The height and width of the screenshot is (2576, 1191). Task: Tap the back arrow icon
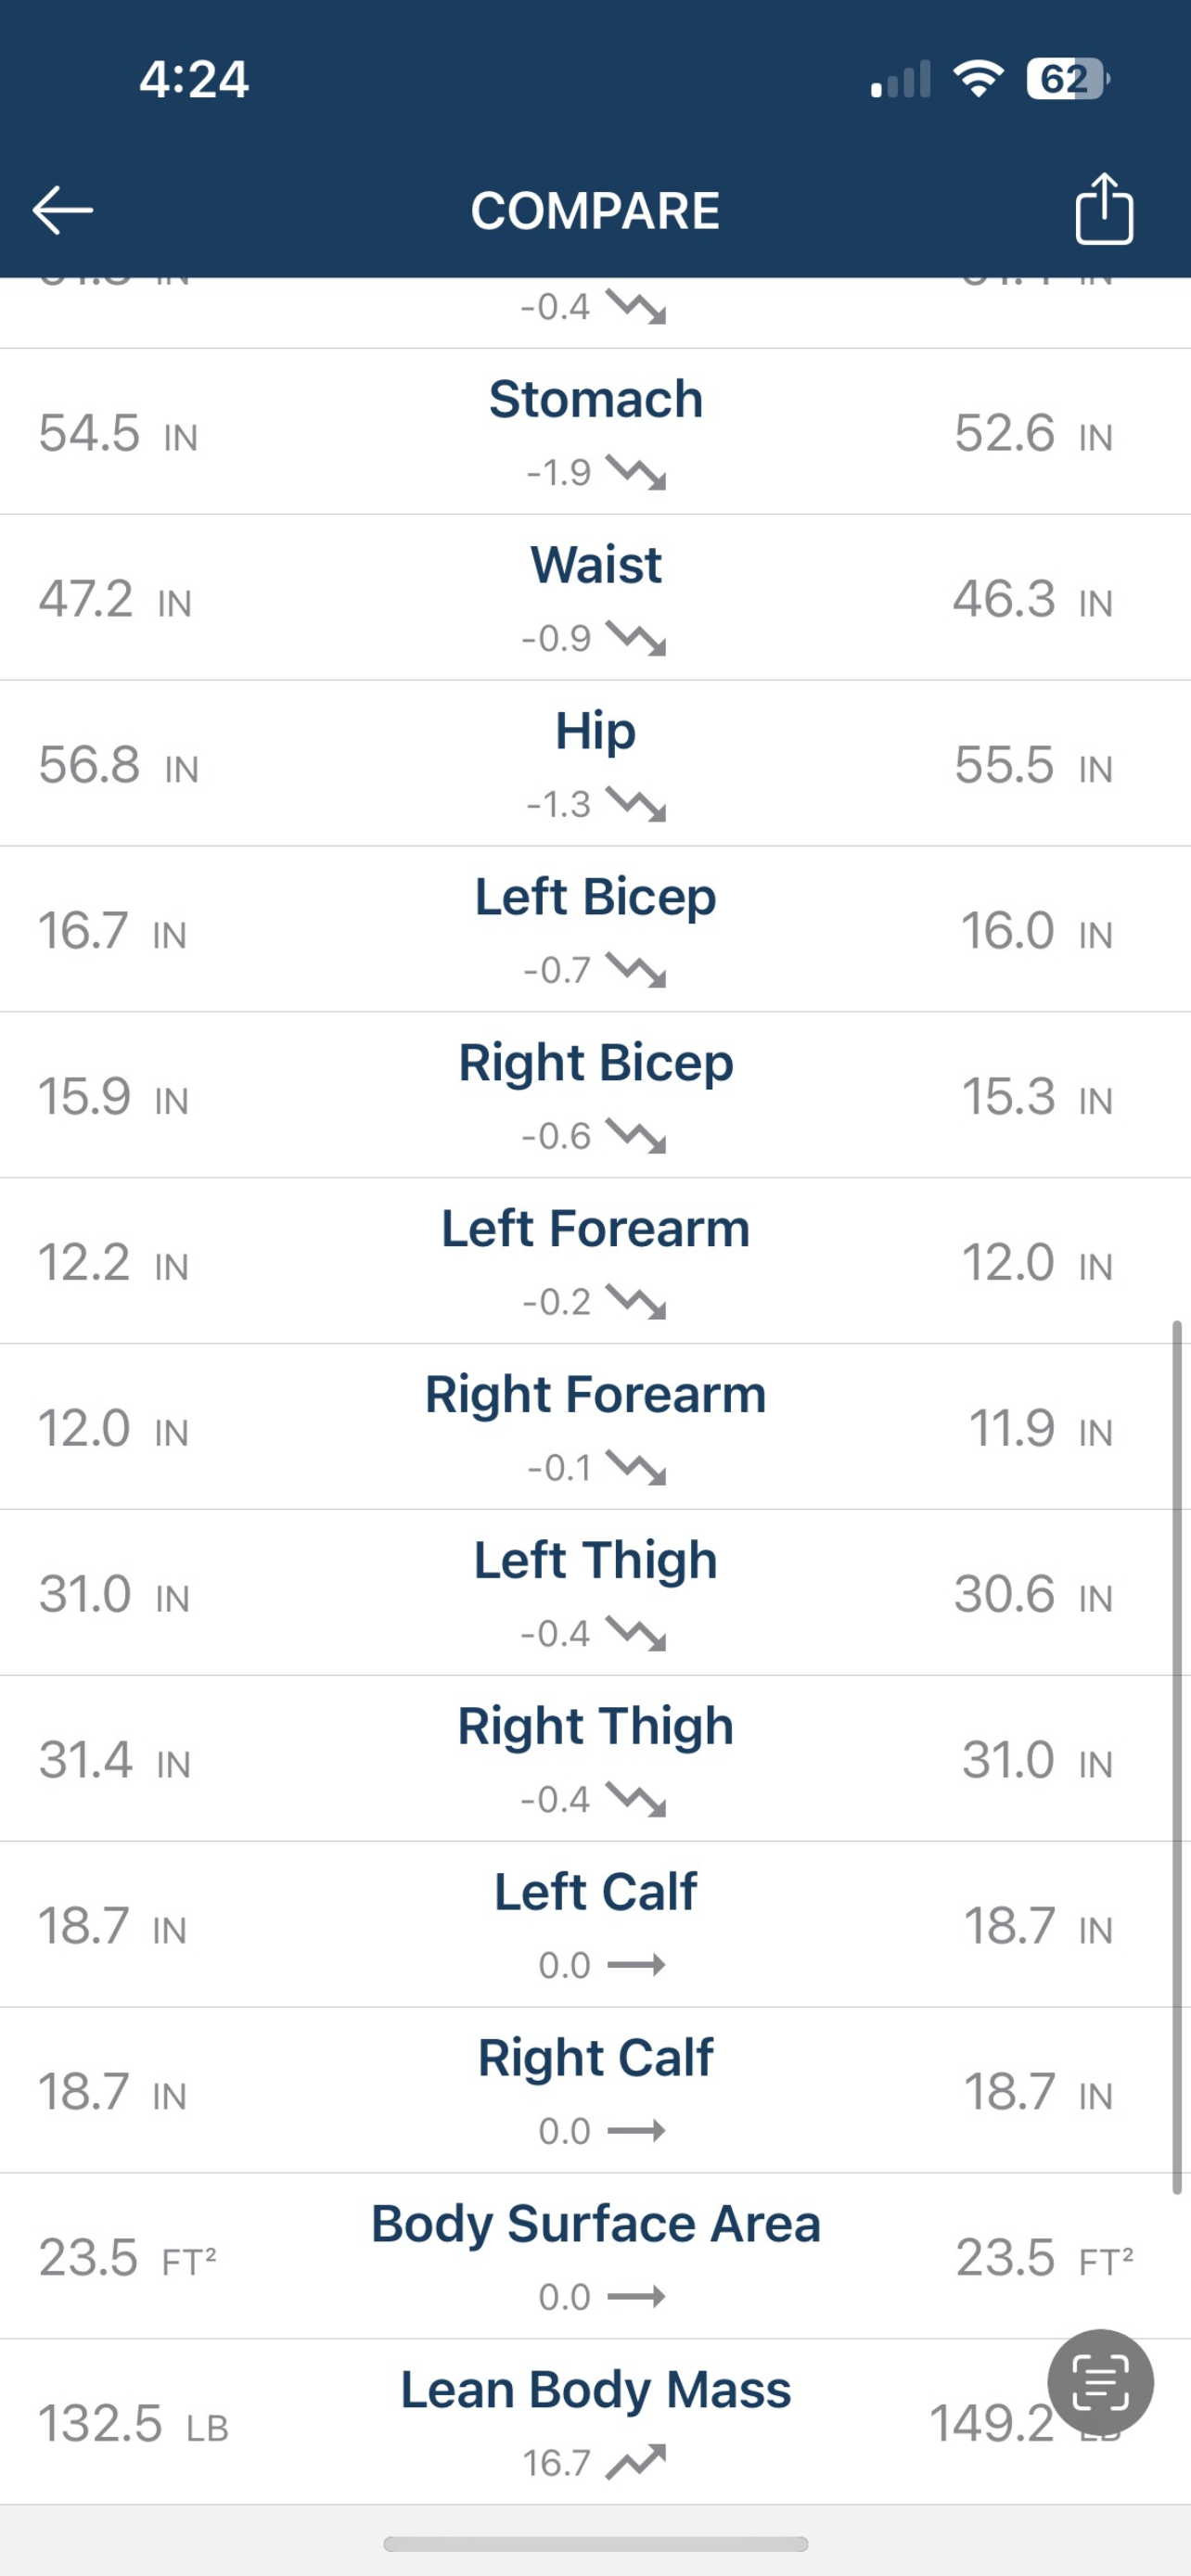[x=62, y=210]
